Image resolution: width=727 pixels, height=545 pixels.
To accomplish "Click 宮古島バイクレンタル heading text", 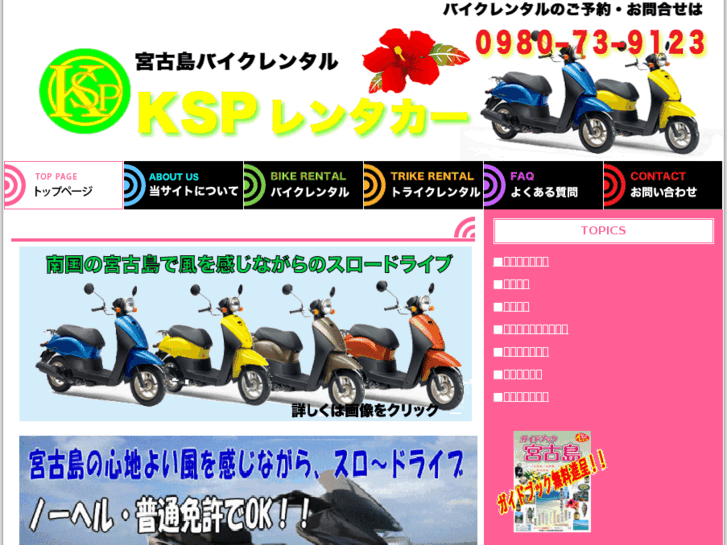I will [236, 62].
